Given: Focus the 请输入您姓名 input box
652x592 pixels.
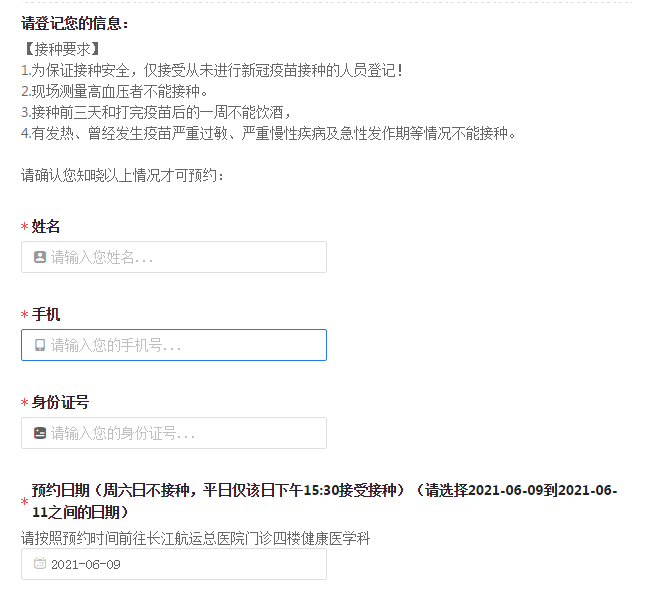Looking at the screenshot, I should pos(185,257).
